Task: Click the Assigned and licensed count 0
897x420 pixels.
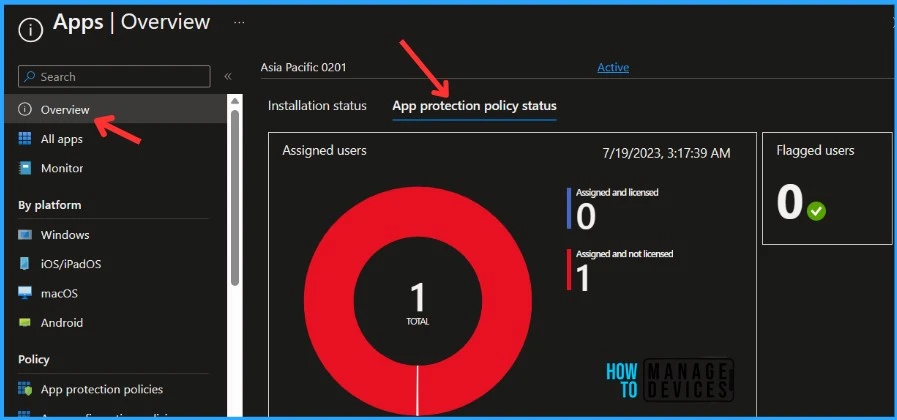Action: [x=586, y=216]
